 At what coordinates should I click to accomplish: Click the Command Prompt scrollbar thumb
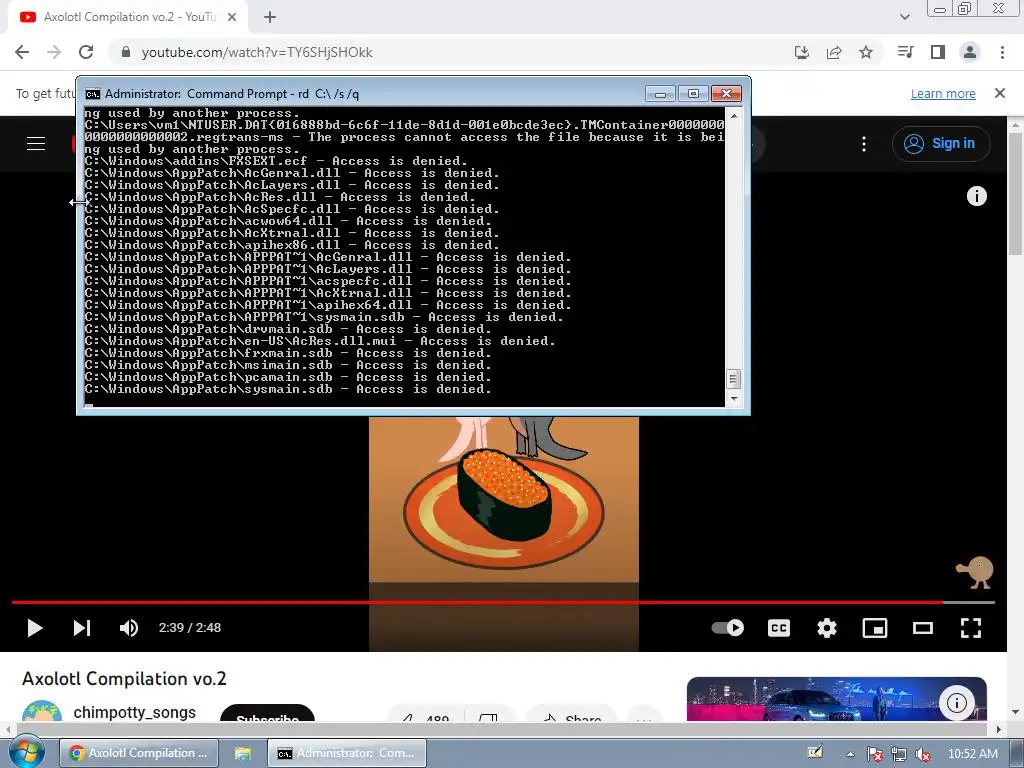733,379
